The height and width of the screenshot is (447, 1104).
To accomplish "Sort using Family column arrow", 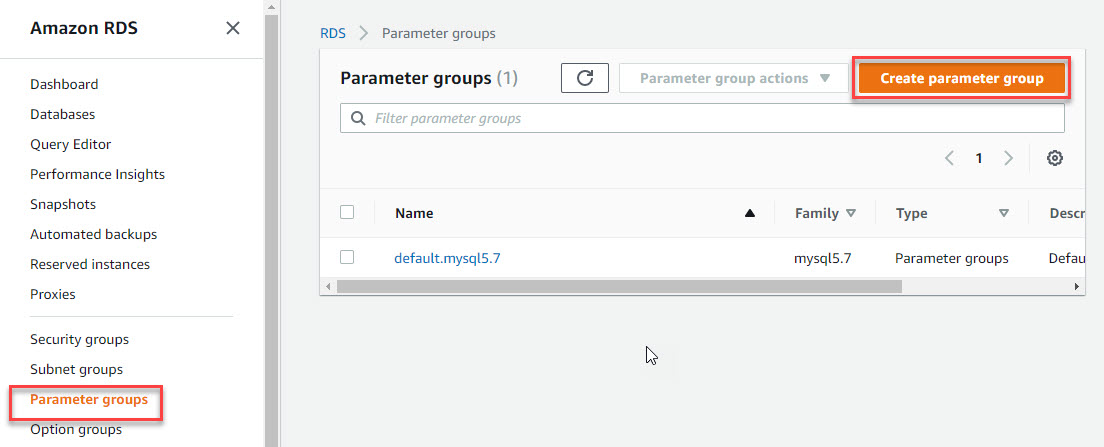I will tap(851, 213).
